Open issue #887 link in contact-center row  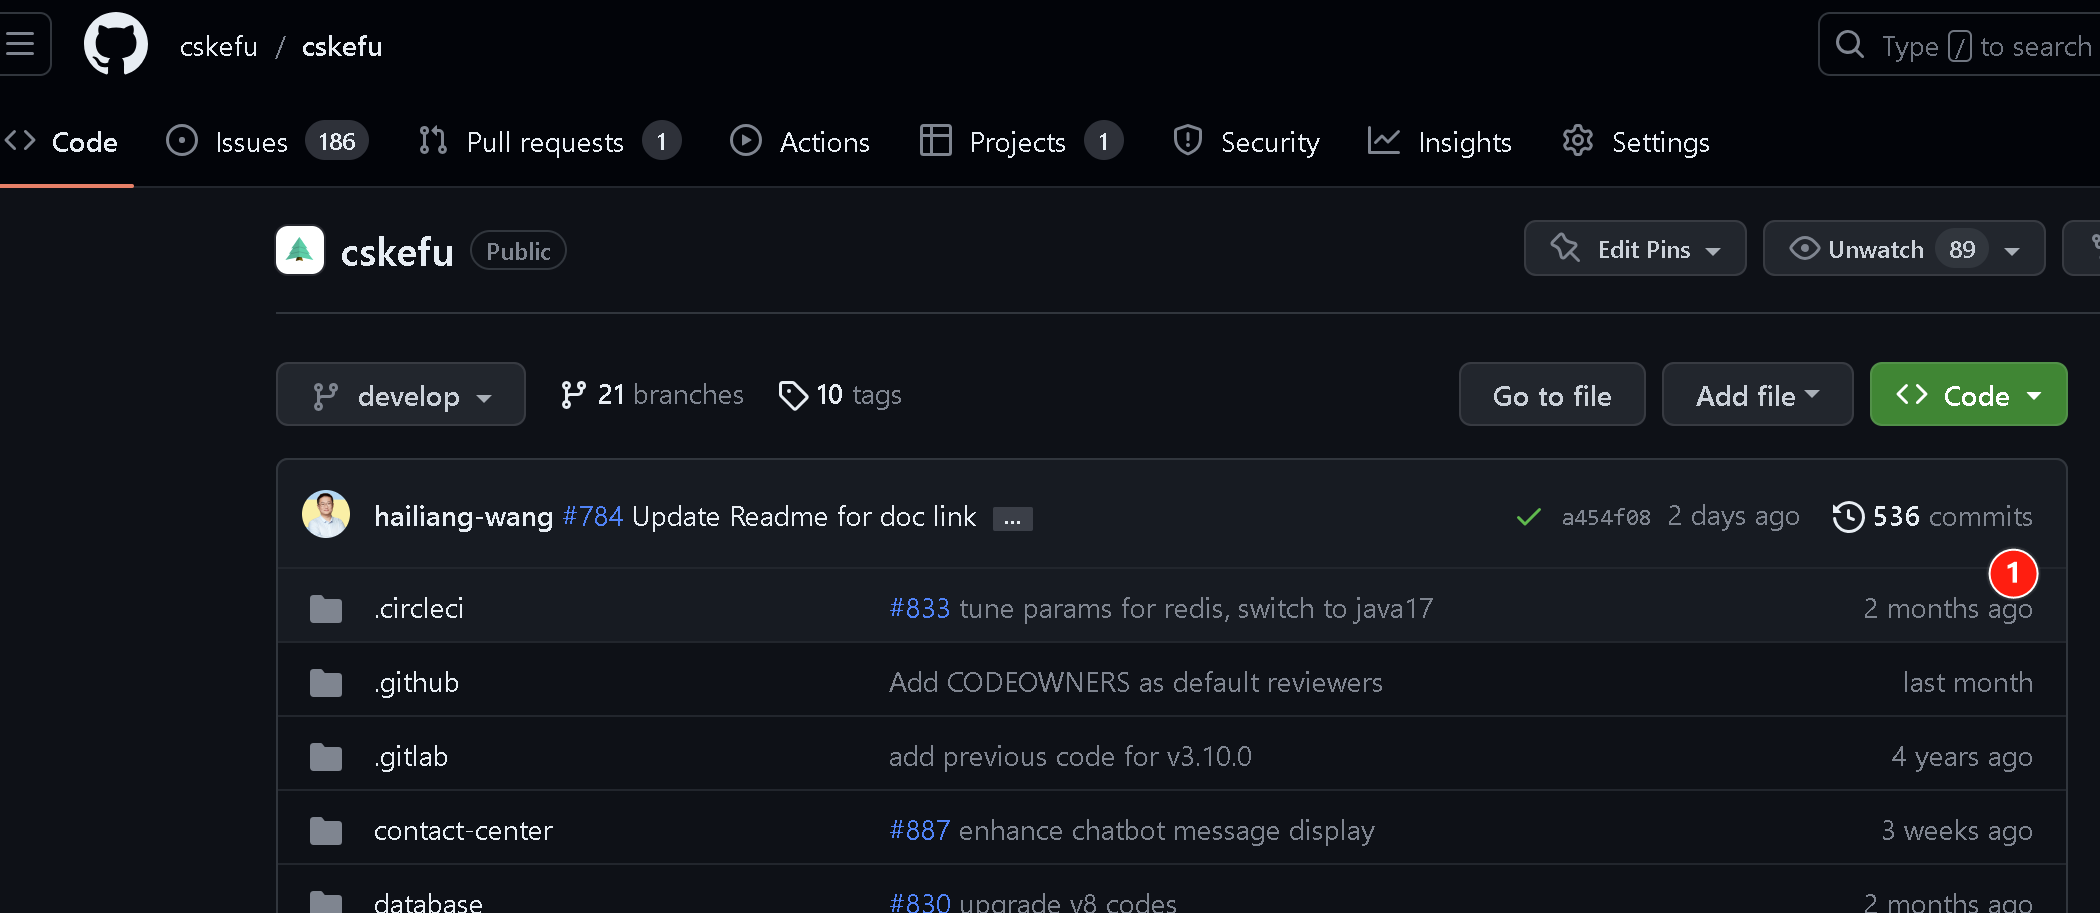(x=919, y=830)
